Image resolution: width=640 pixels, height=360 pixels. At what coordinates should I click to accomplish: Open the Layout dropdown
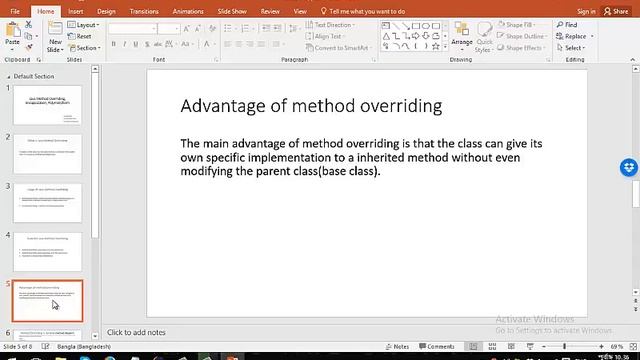click(84, 25)
